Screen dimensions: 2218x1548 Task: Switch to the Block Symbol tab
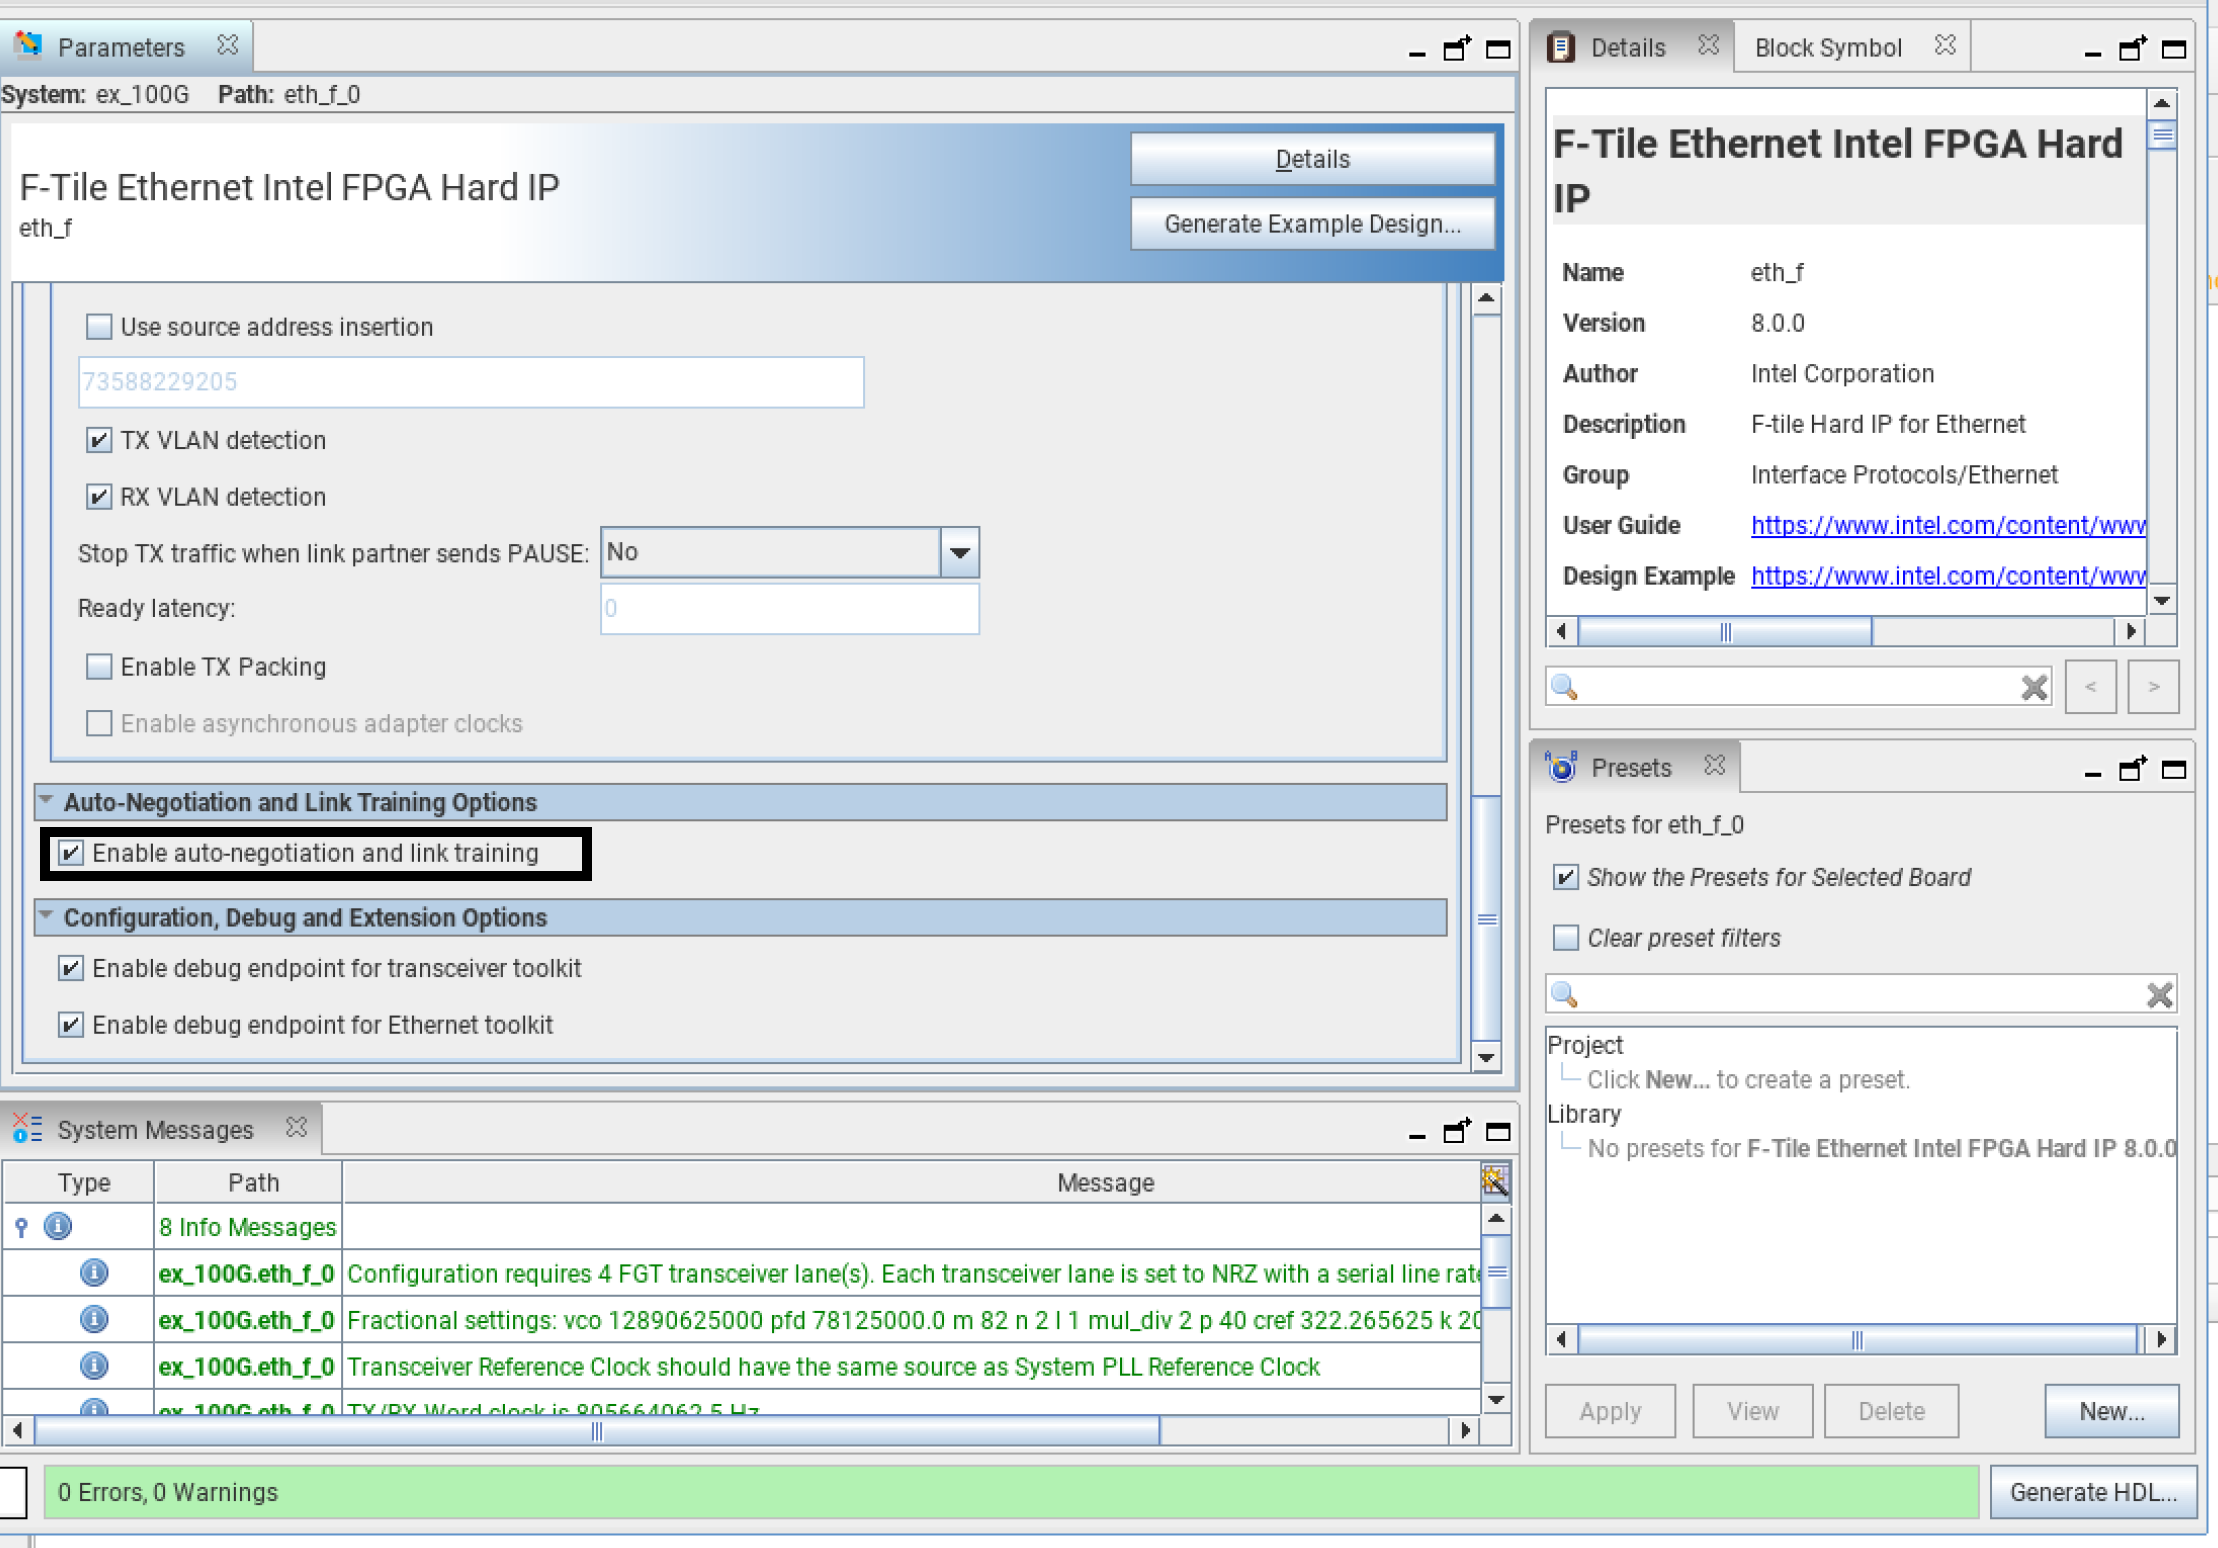coord(1827,48)
